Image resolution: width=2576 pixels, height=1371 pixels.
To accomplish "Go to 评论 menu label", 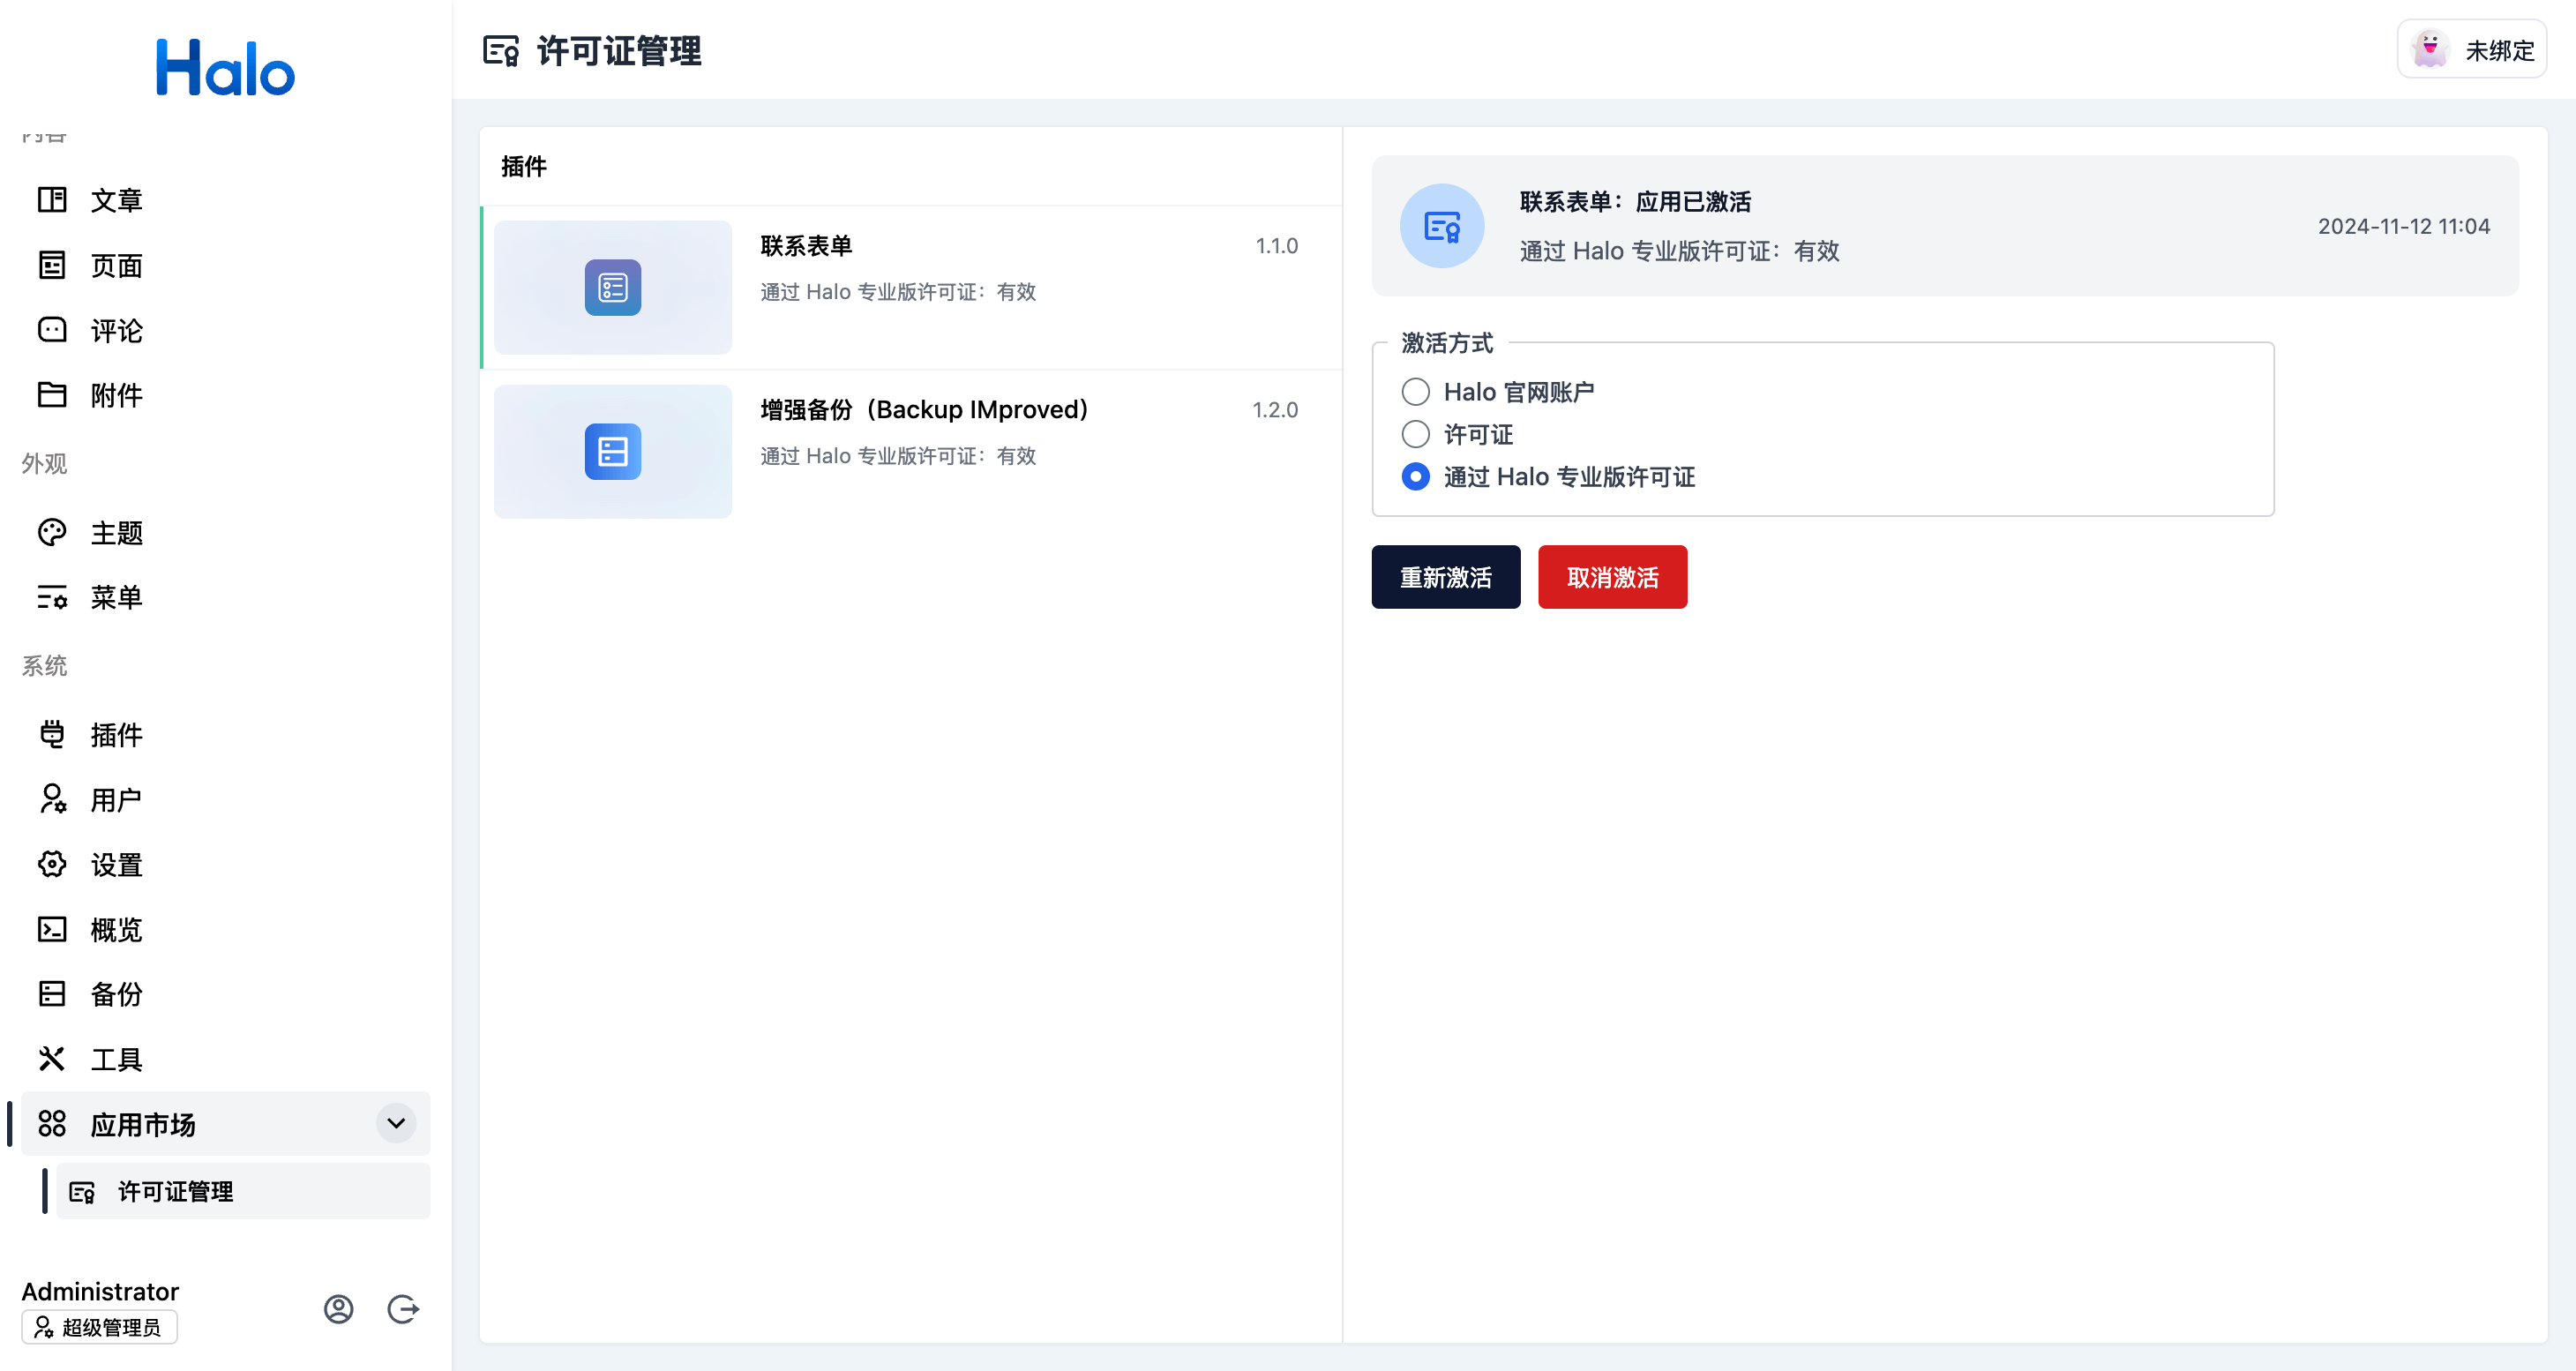I will point(116,331).
